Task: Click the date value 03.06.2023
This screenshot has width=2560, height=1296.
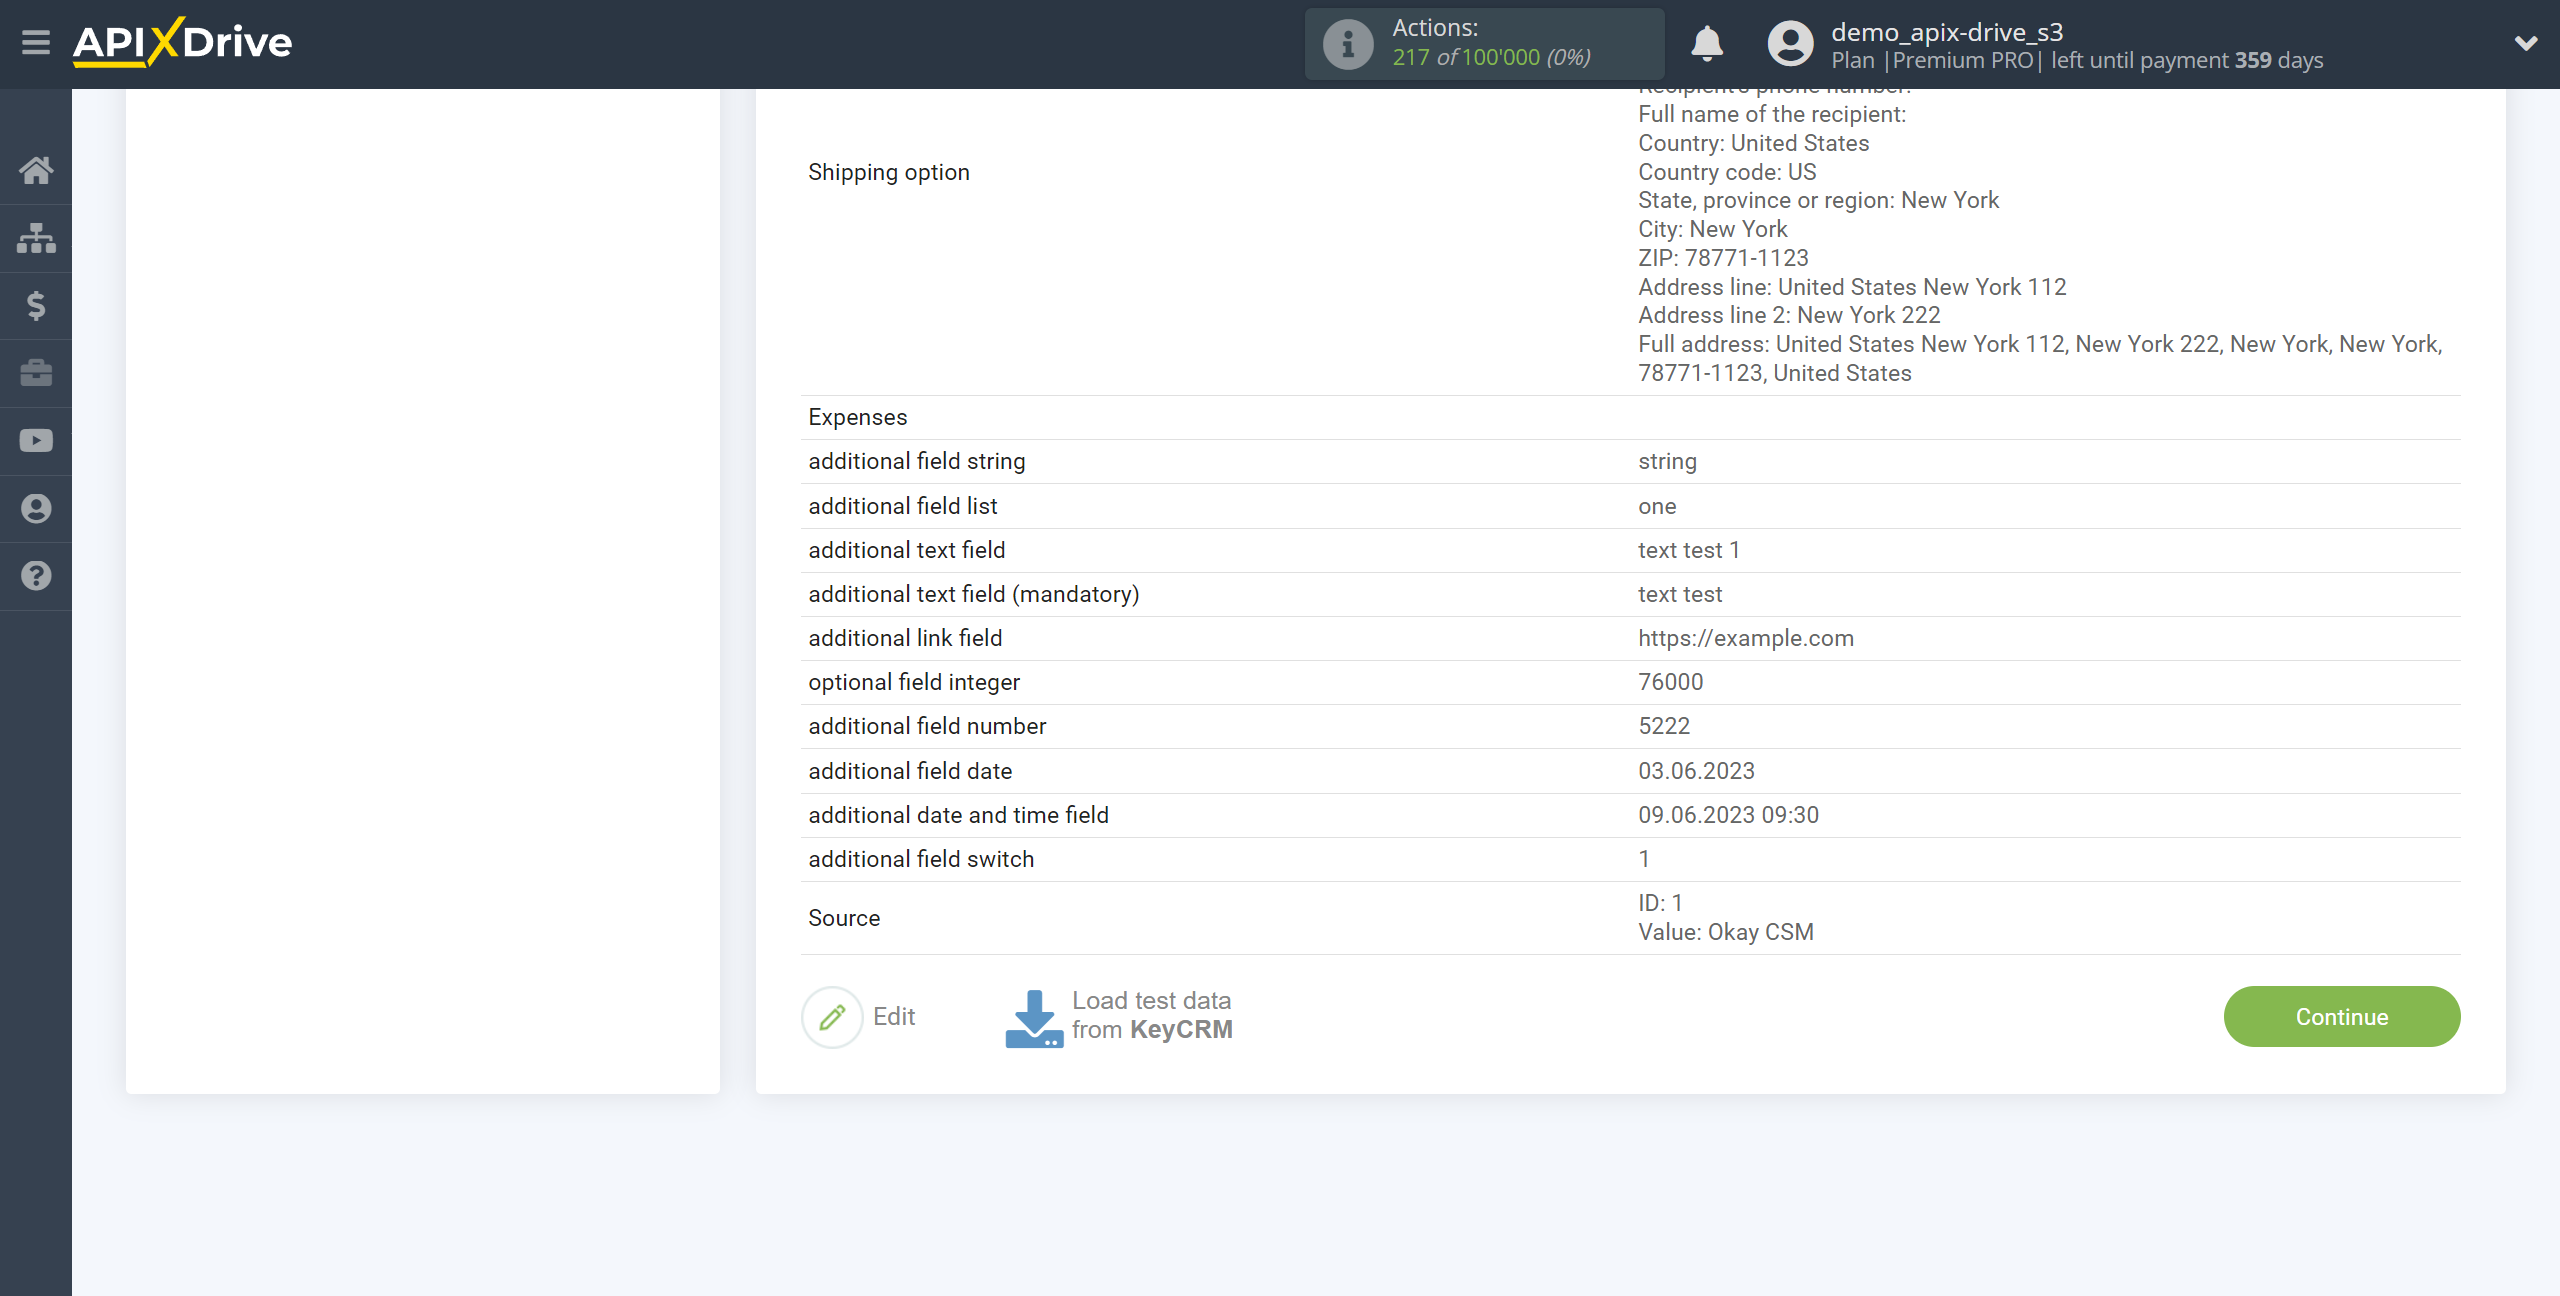Action: pos(1696,771)
